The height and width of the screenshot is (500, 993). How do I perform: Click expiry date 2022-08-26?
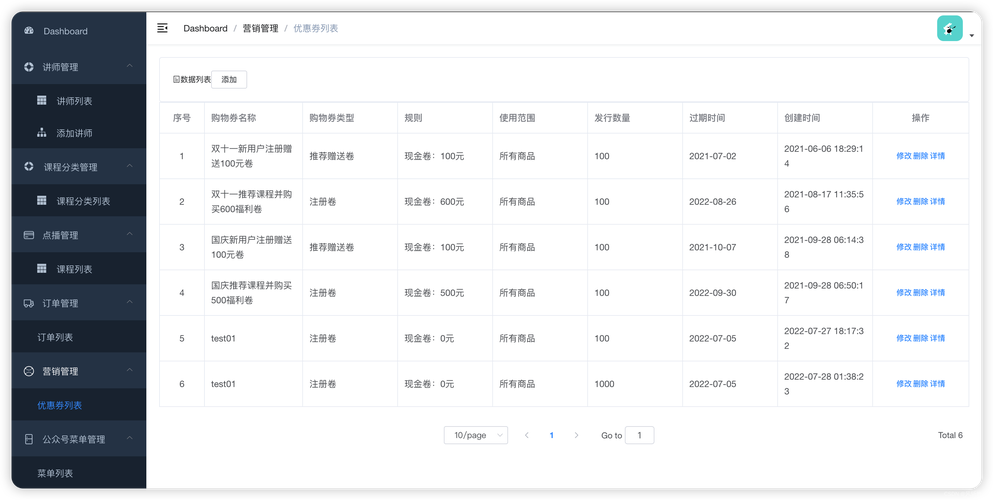(713, 201)
